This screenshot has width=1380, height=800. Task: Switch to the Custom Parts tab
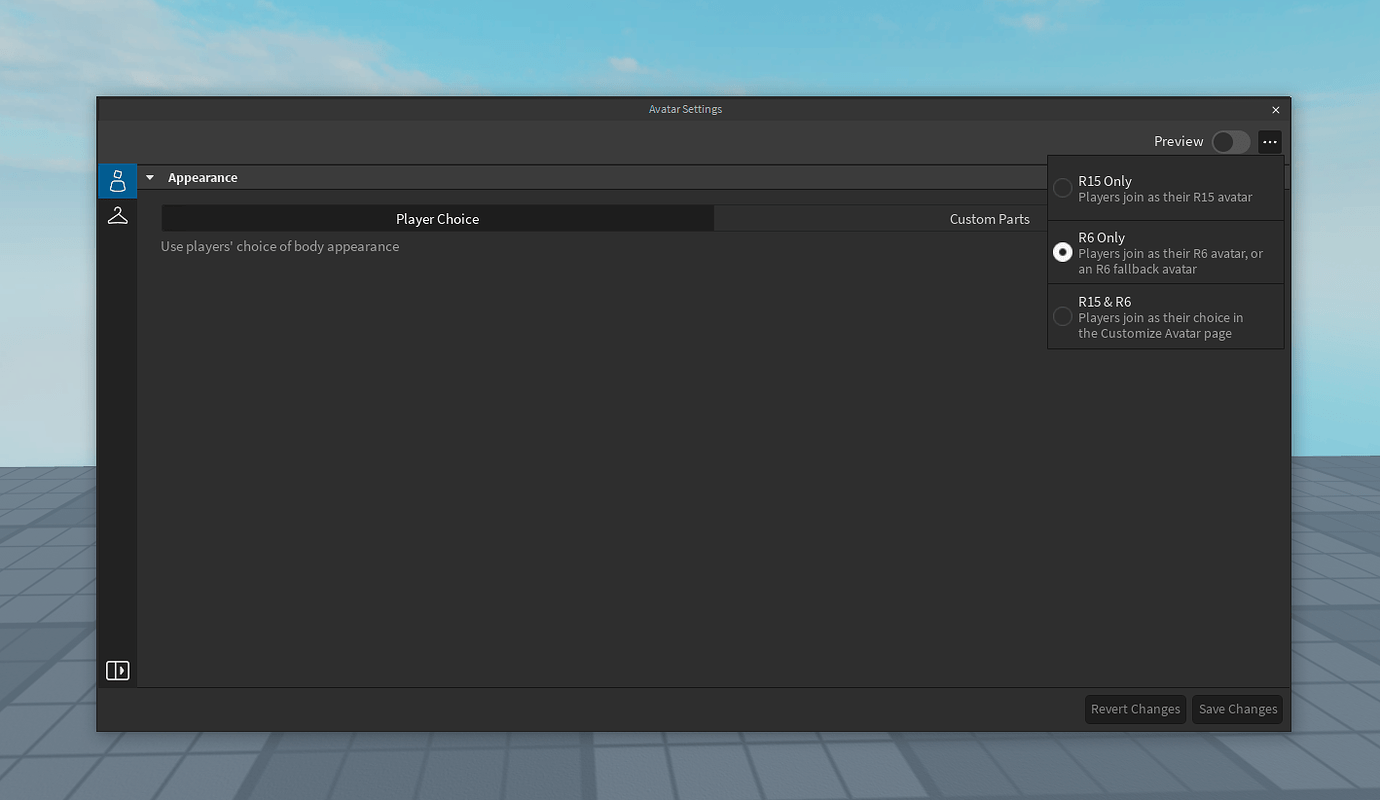[989, 218]
